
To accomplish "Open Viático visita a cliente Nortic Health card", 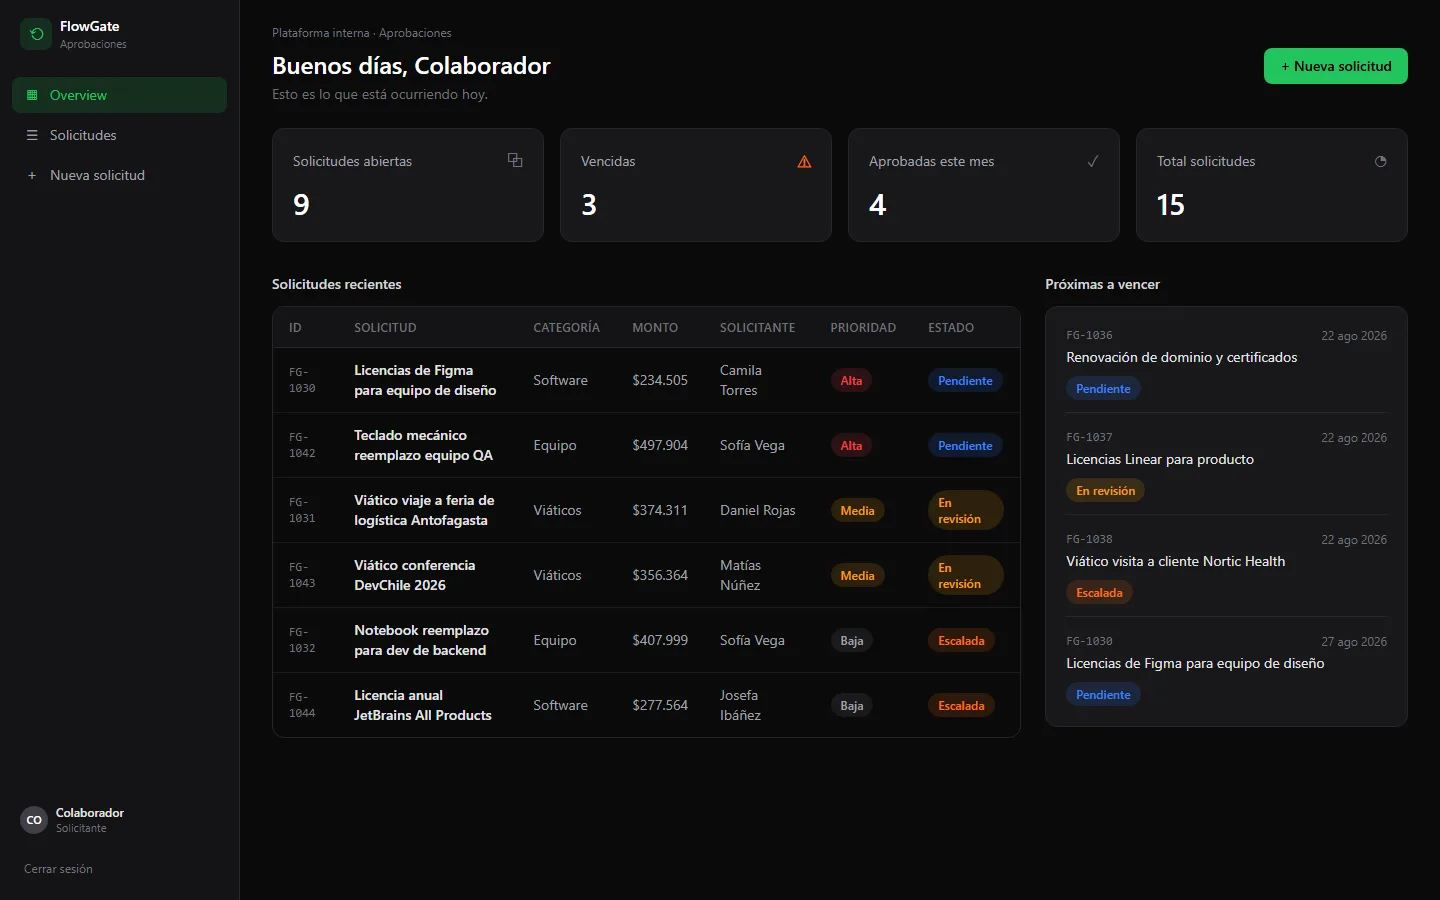I will click(x=1226, y=566).
